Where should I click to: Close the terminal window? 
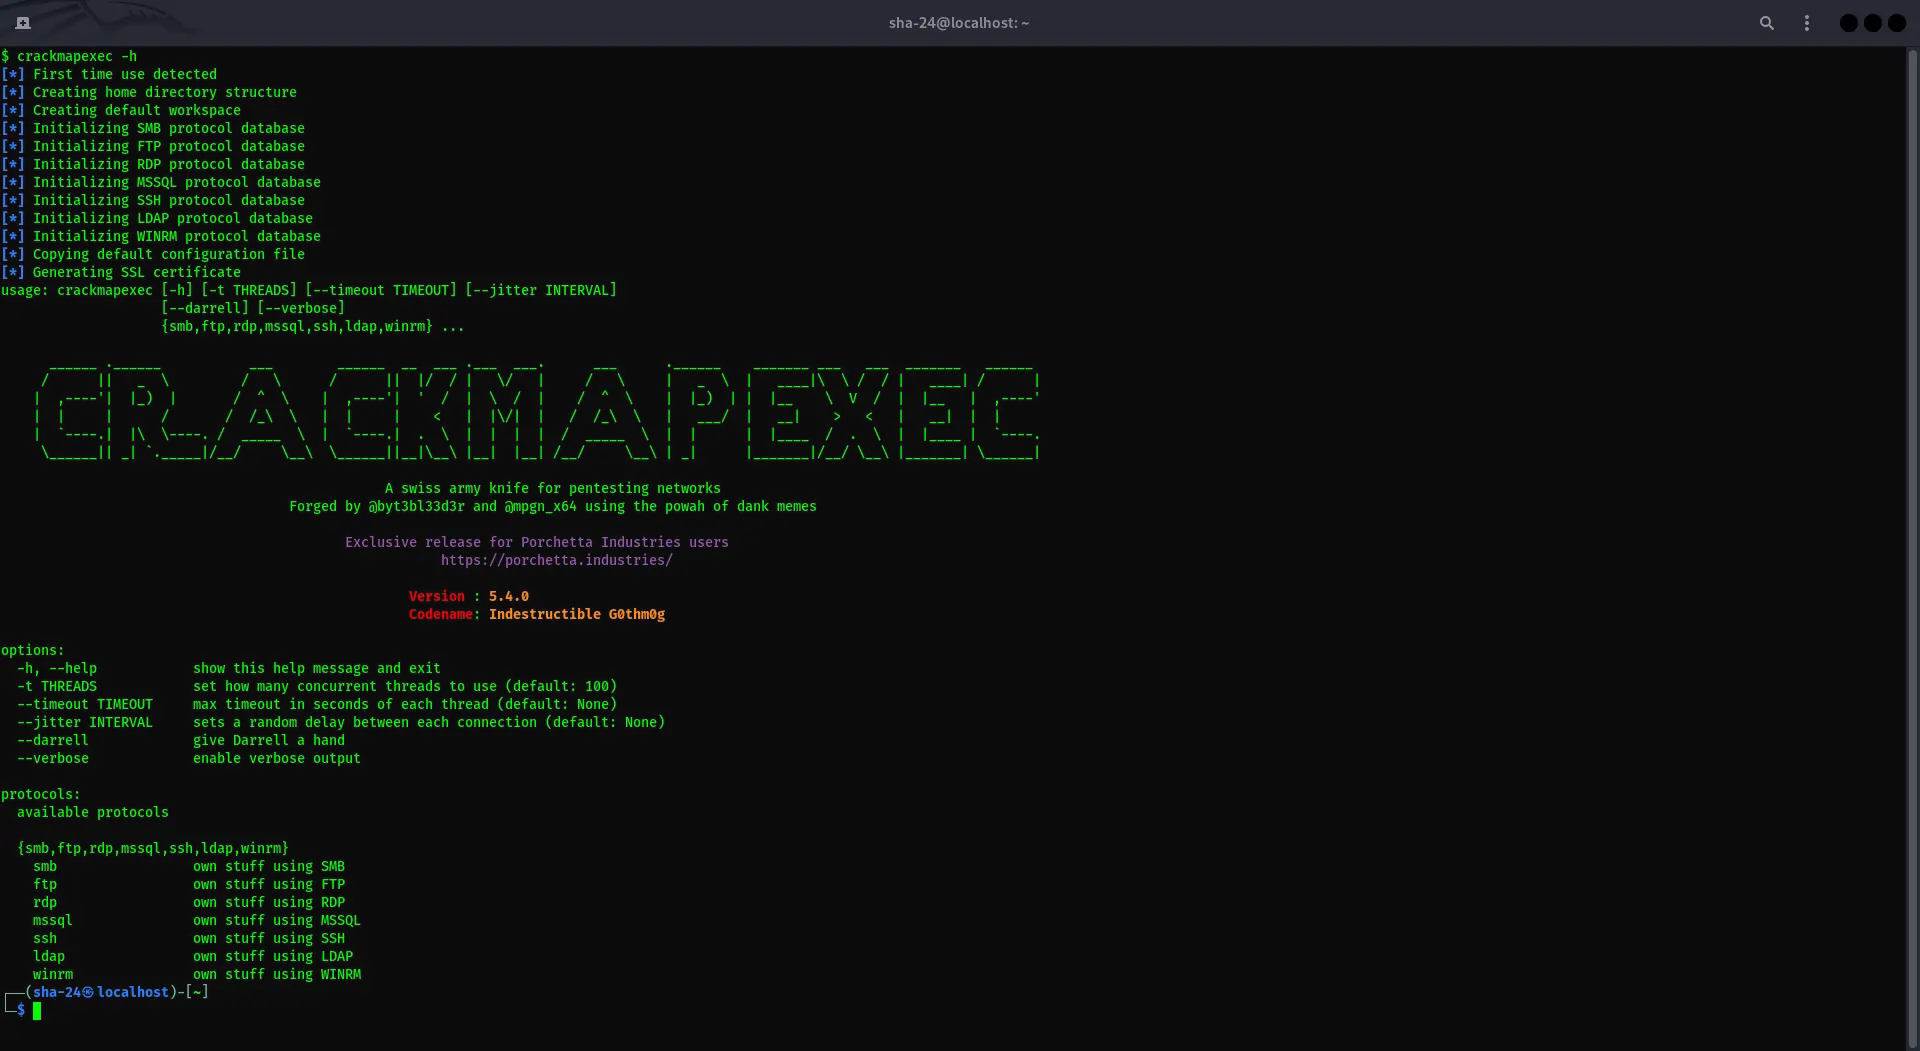(1896, 23)
